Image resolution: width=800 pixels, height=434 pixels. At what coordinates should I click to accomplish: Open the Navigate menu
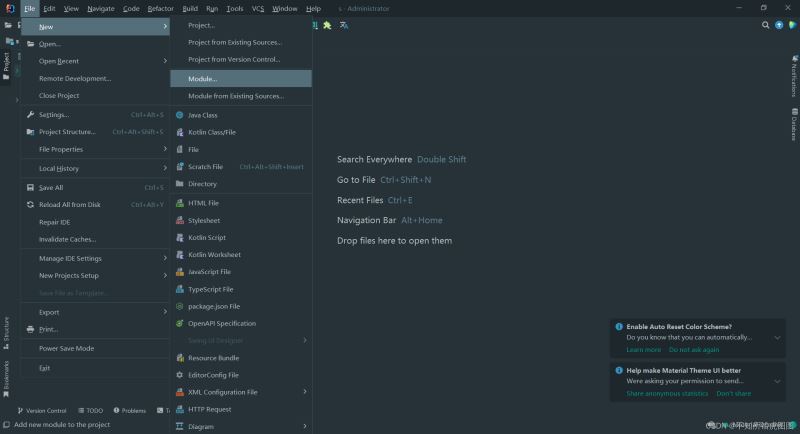(101, 9)
